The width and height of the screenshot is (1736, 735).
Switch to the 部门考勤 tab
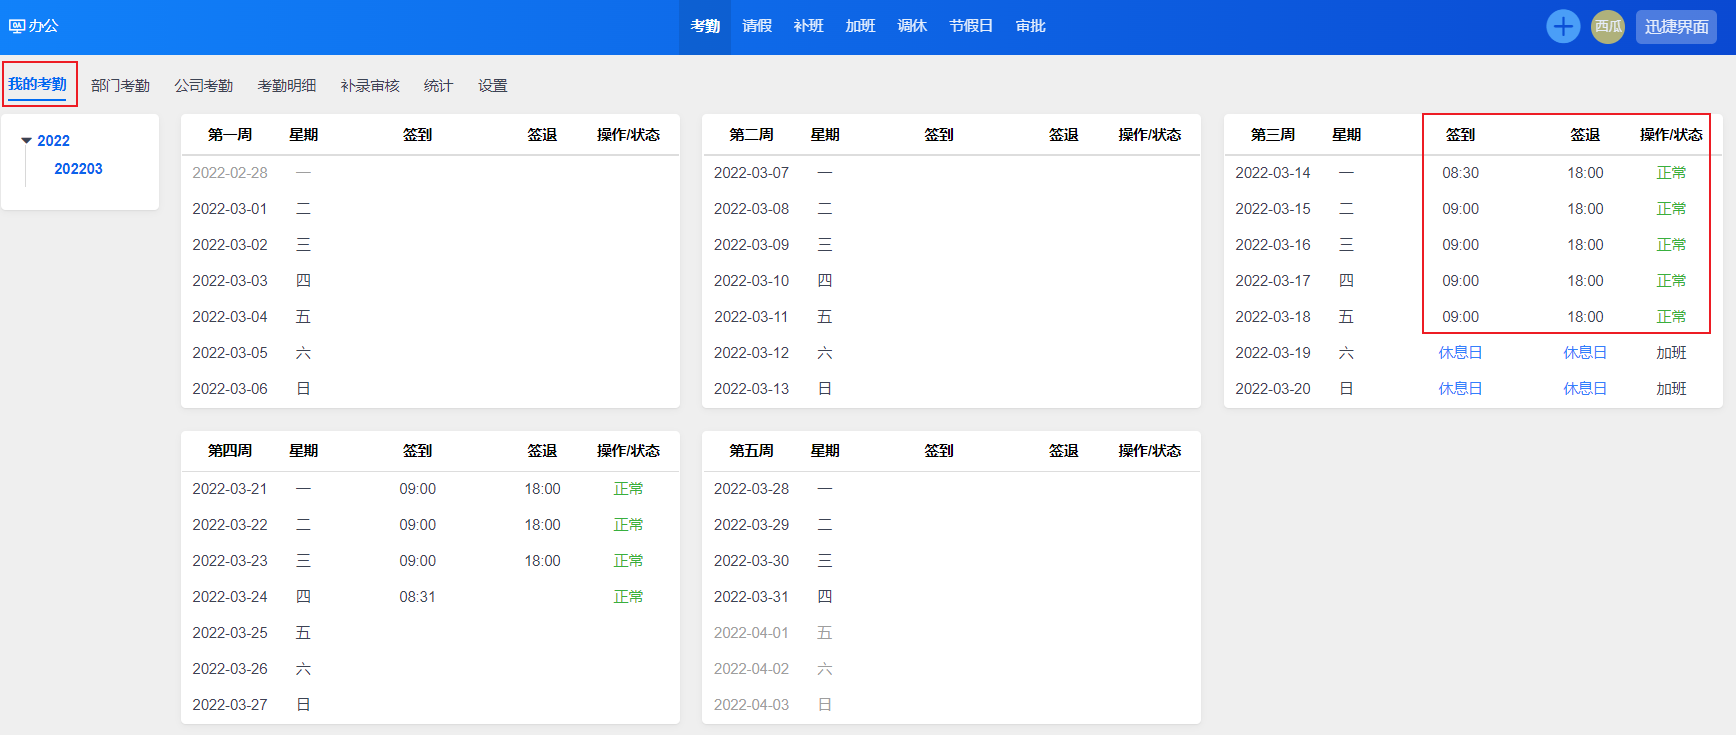(x=120, y=86)
